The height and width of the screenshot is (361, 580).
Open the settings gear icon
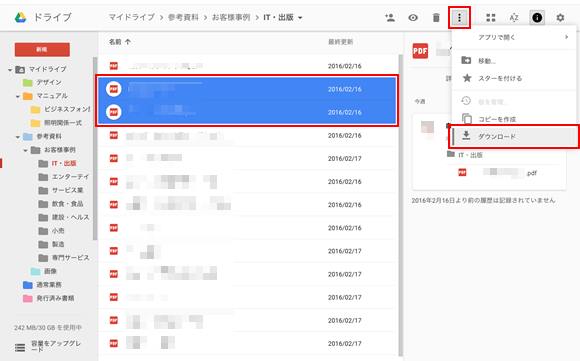(x=560, y=17)
